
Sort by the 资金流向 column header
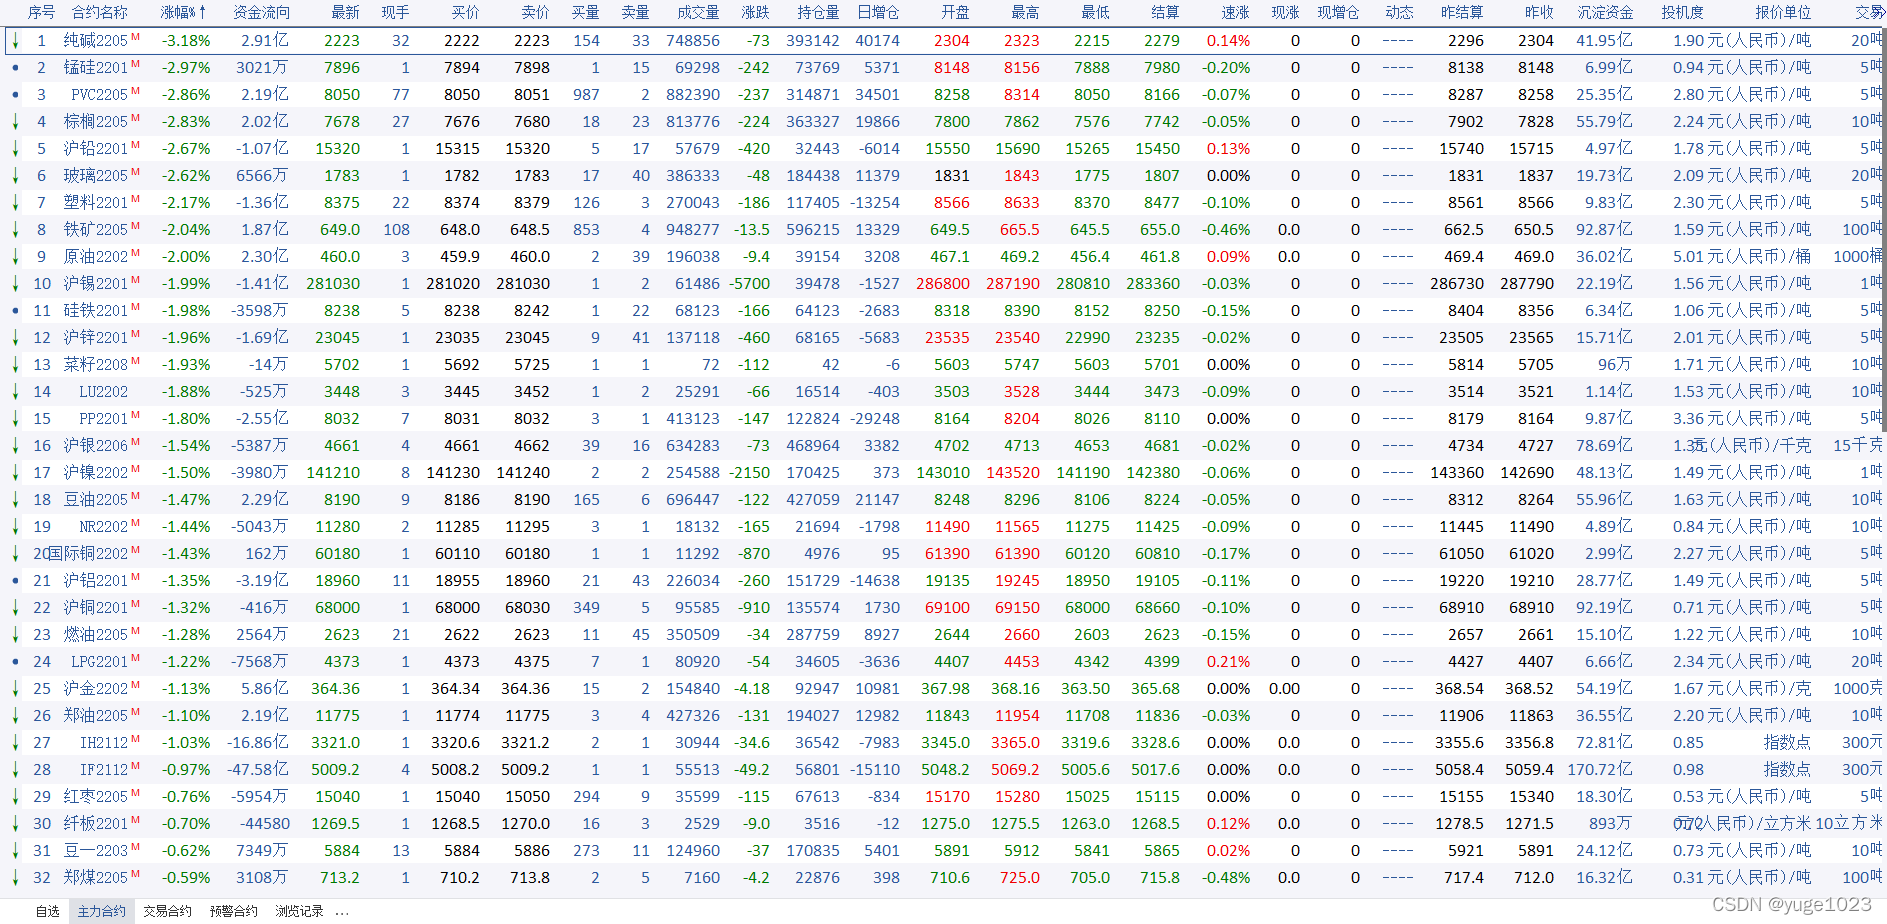click(261, 12)
